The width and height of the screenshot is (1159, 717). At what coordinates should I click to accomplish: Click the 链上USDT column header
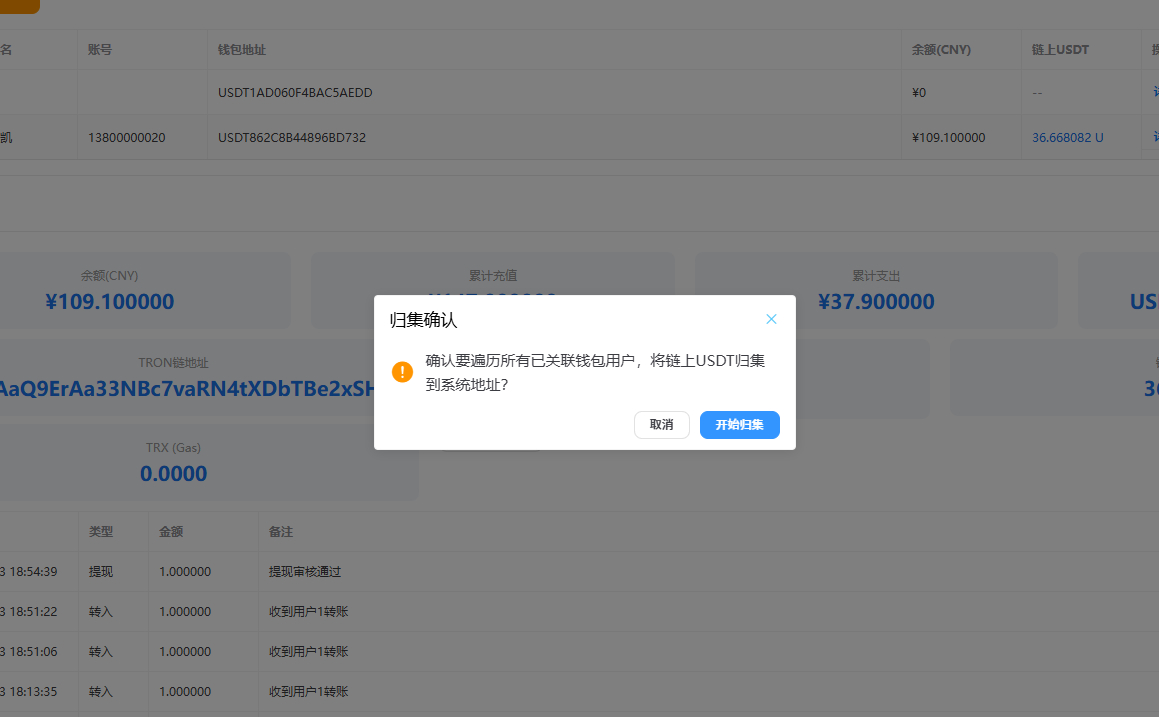click(1060, 50)
